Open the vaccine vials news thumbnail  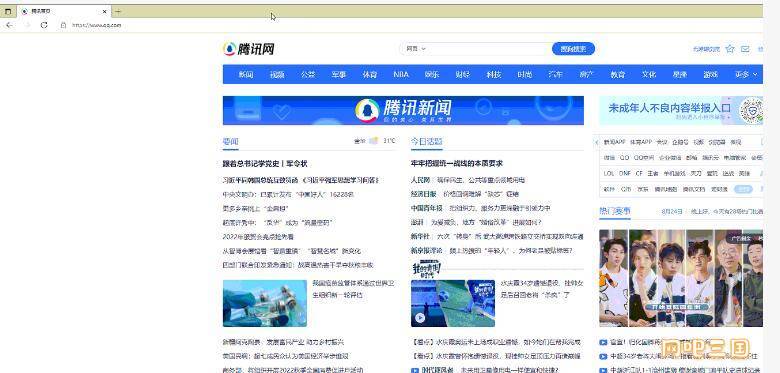pyautogui.click(x=265, y=303)
